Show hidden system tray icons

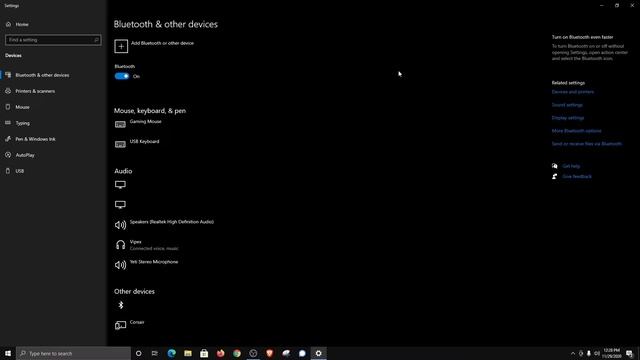pyautogui.click(x=573, y=353)
